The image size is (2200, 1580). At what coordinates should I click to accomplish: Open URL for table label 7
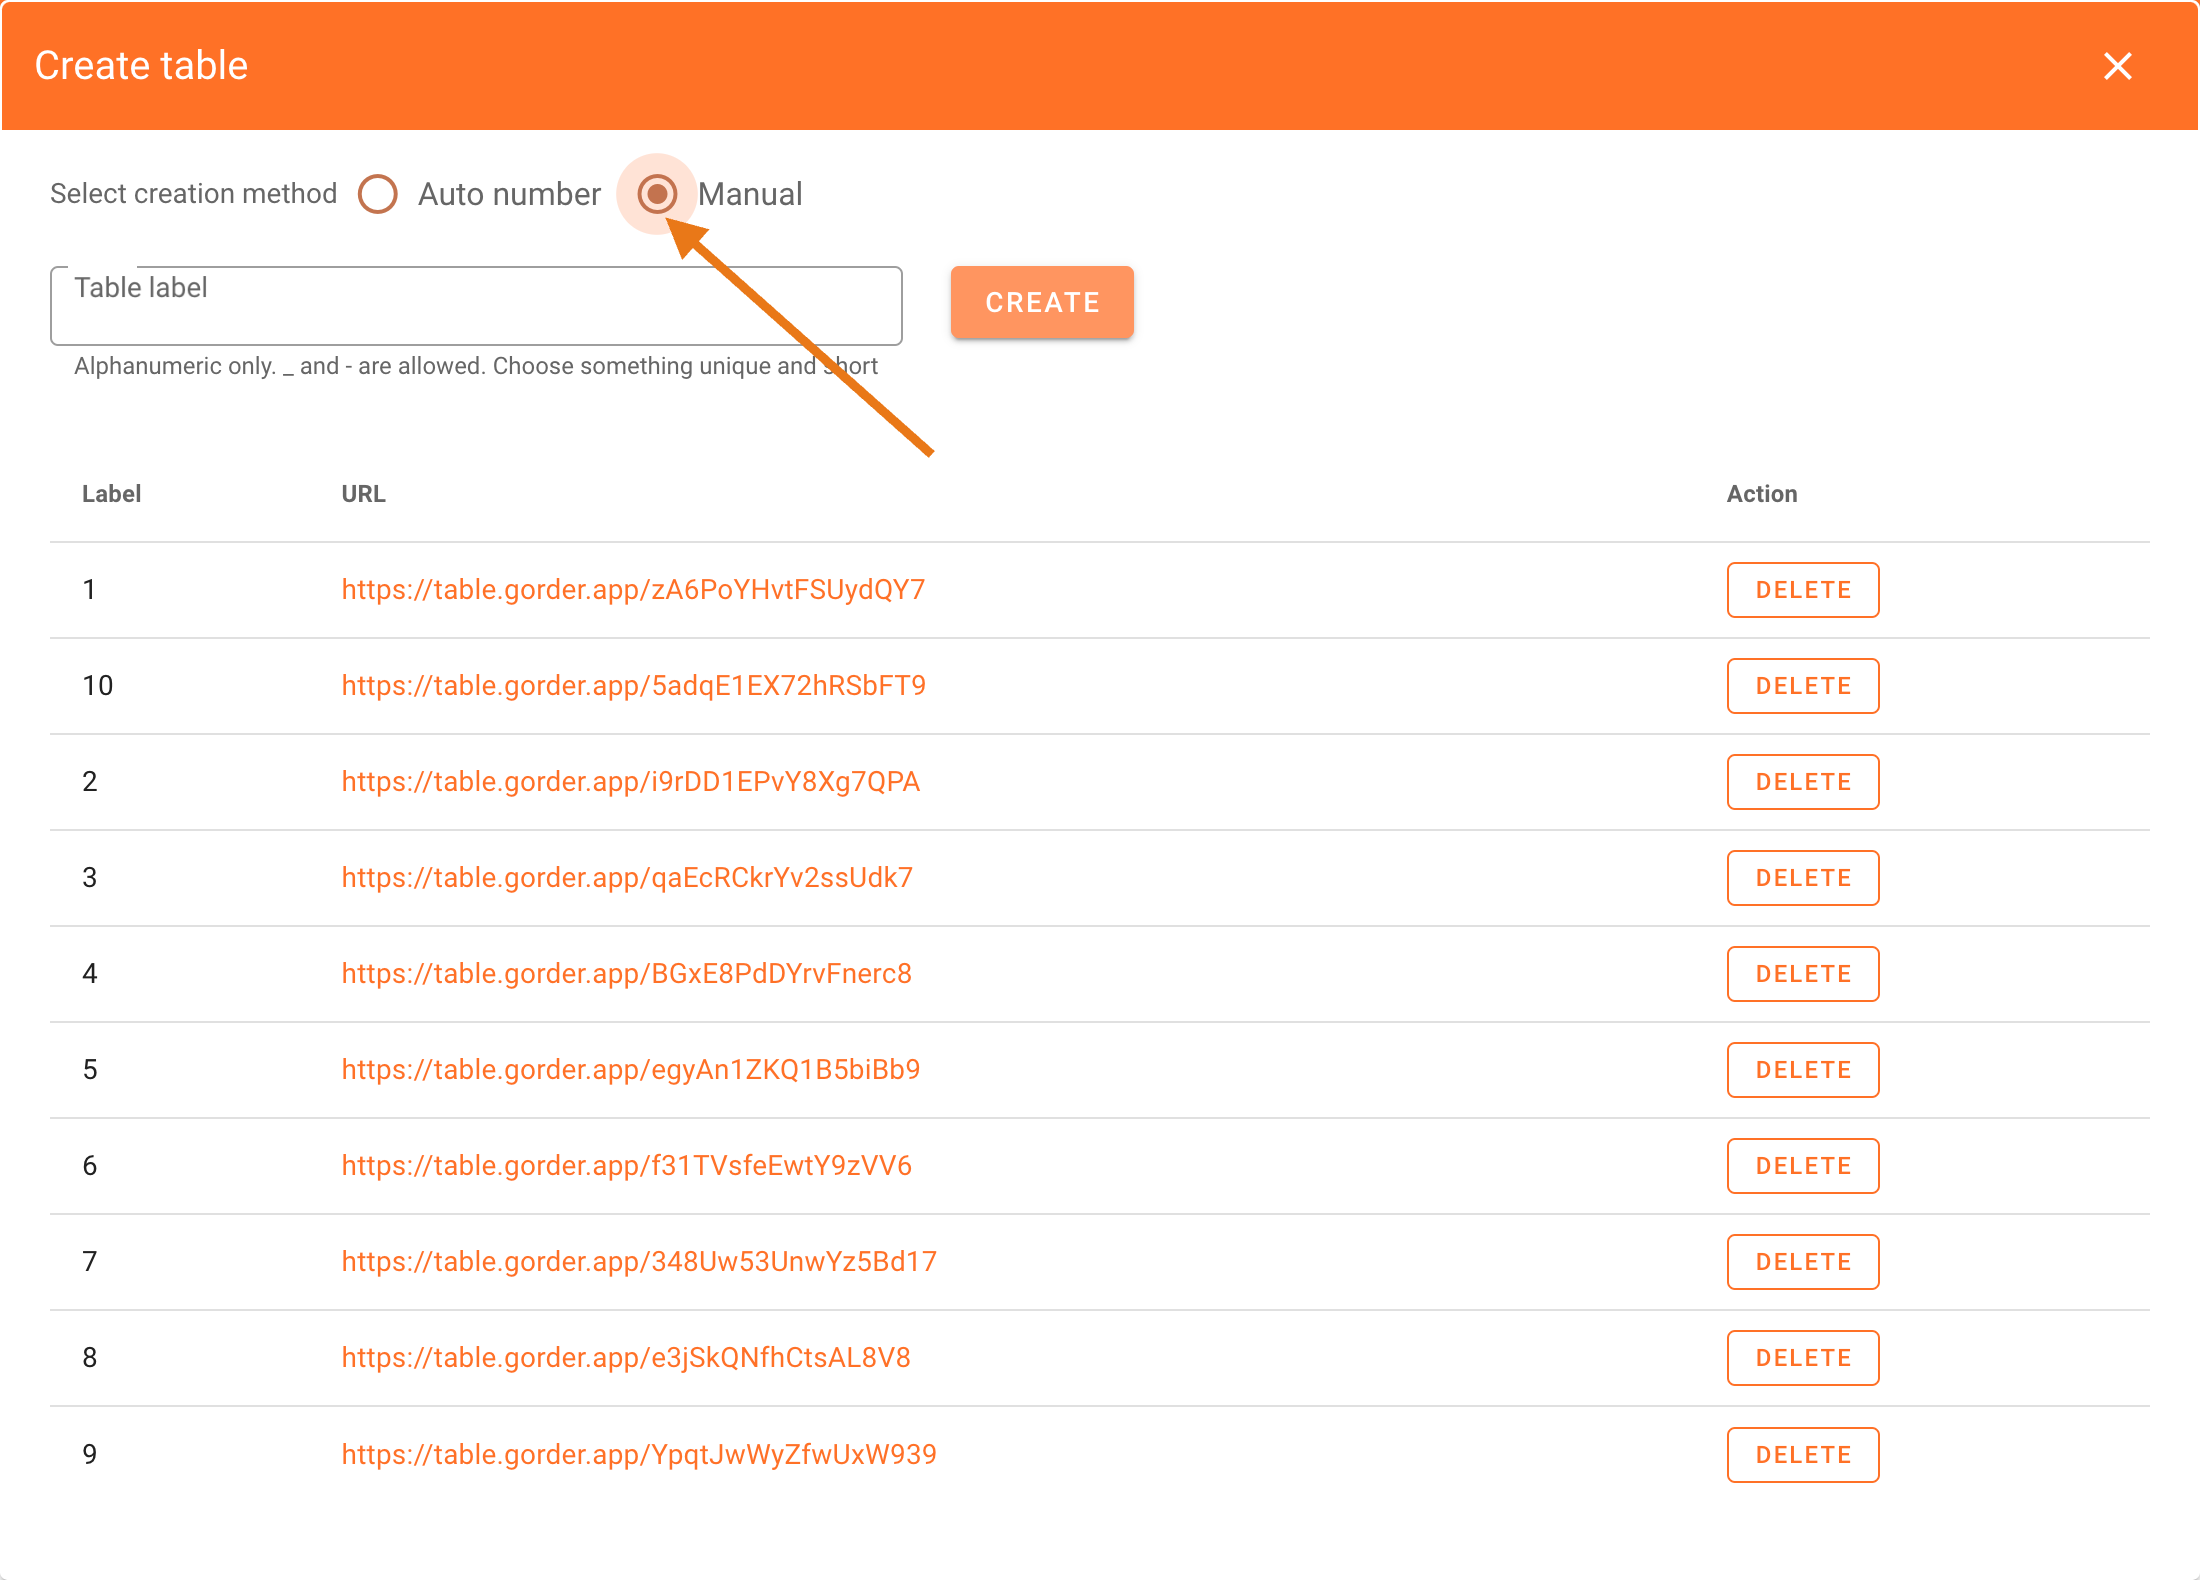639,1262
